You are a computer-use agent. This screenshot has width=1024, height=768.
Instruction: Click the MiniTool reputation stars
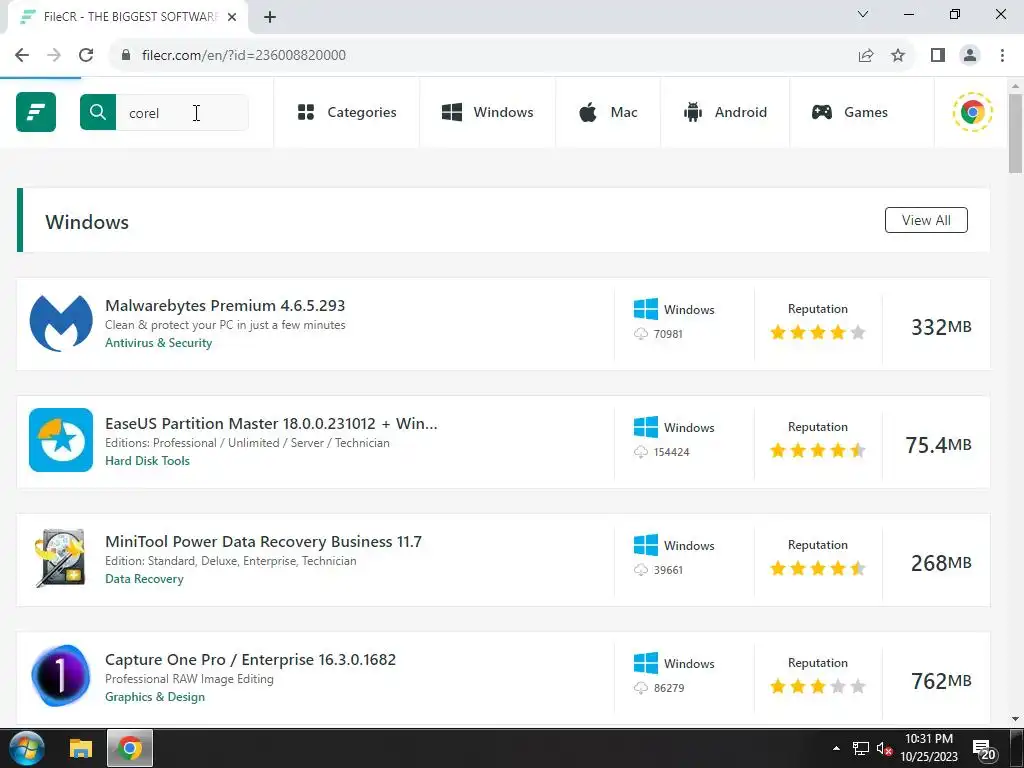click(818, 569)
